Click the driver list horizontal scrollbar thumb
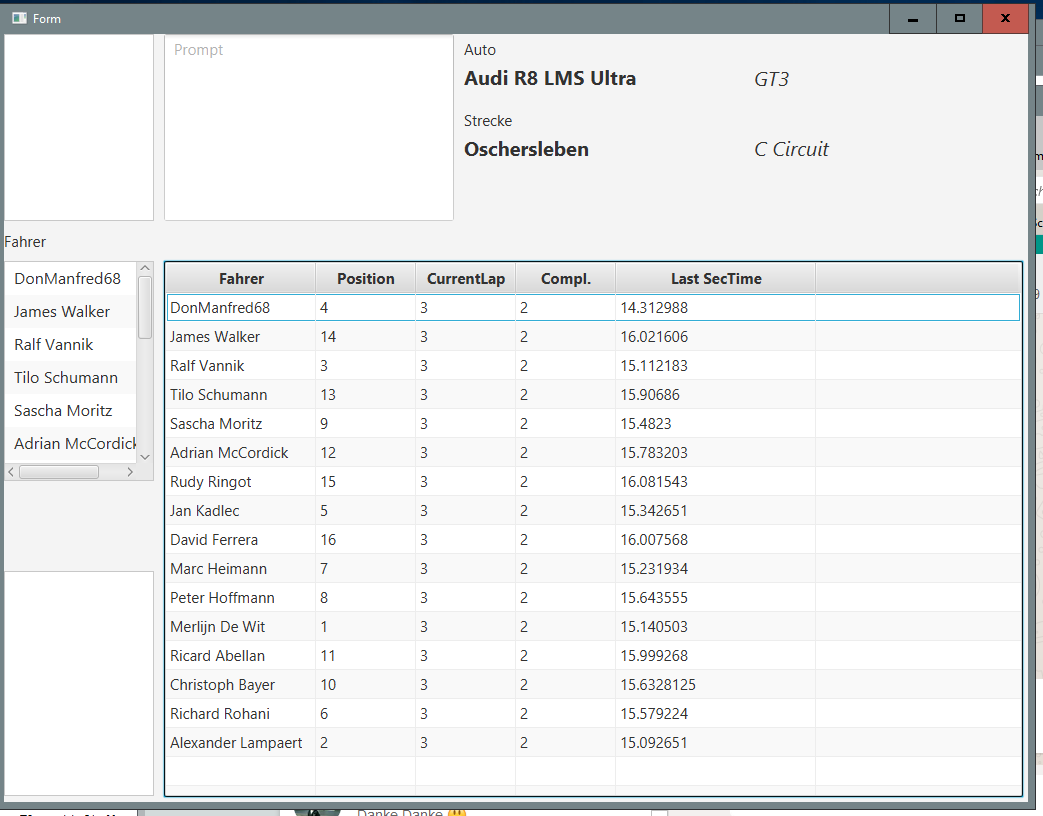Image resolution: width=1043 pixels, height=816 pixels. [x=59, y=472]
